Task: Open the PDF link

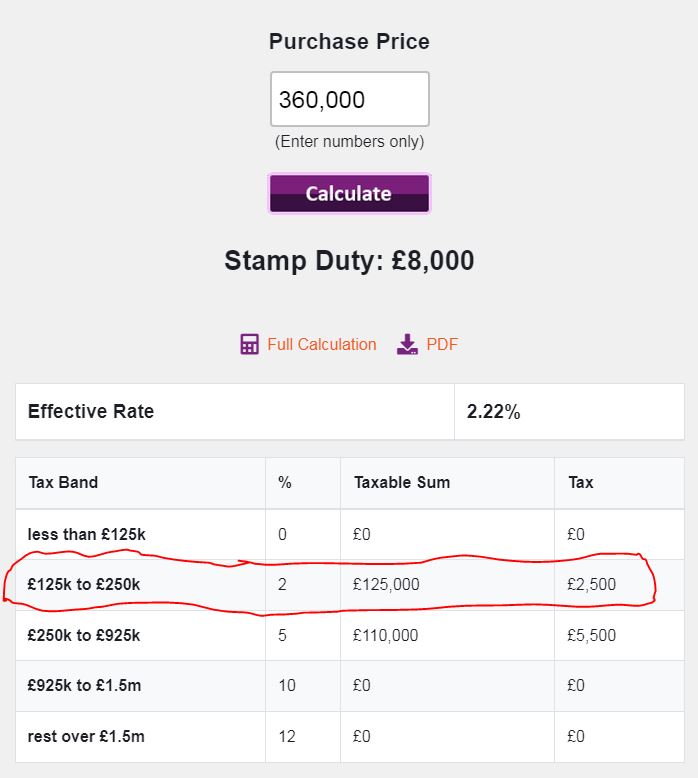Action: tap(442, 344)
